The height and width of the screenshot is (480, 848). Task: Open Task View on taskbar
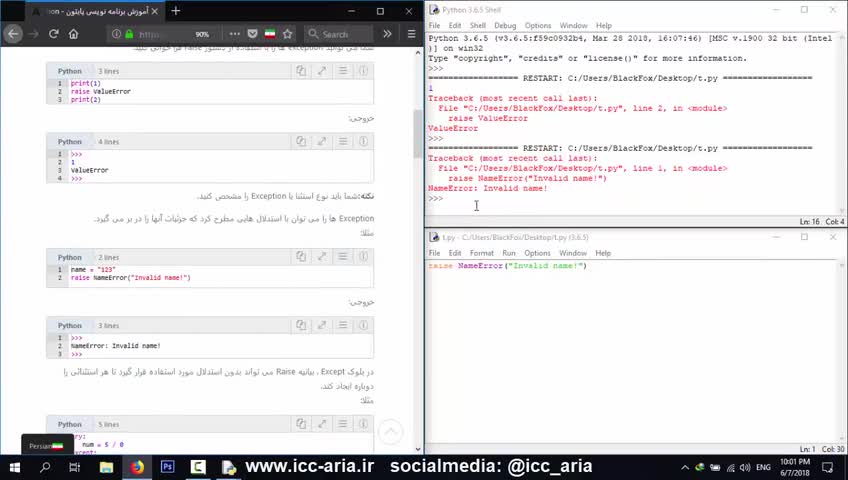pos(75,467)
